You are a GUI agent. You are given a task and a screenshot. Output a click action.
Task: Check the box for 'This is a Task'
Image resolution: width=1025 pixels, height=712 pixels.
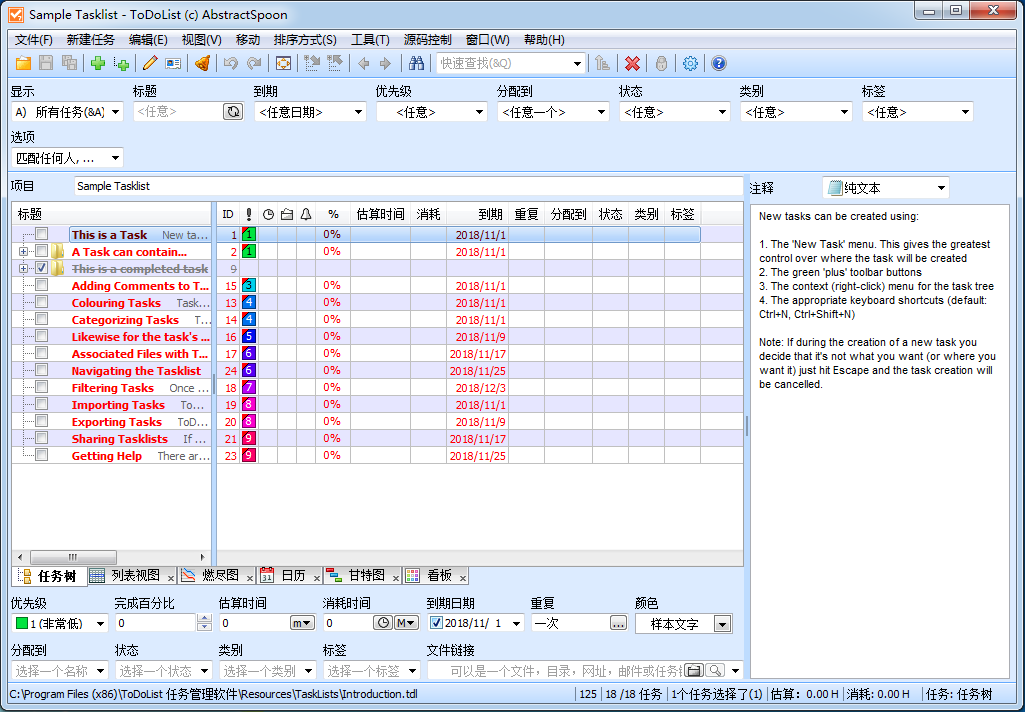tap(42, 235)
